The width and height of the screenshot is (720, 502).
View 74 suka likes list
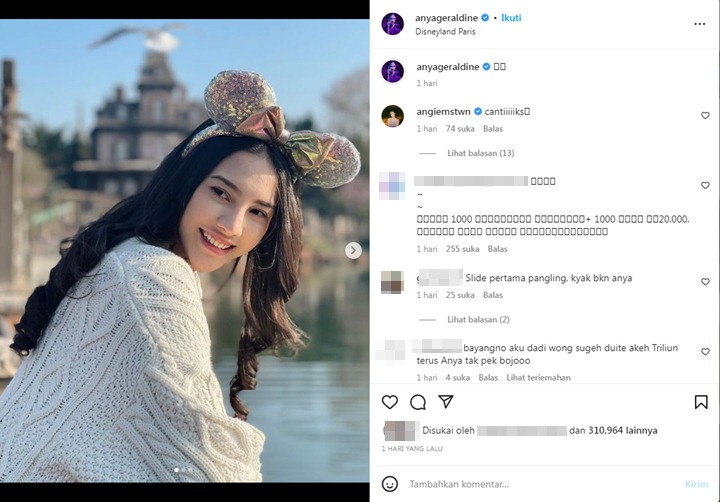click(x=460, y=129)
